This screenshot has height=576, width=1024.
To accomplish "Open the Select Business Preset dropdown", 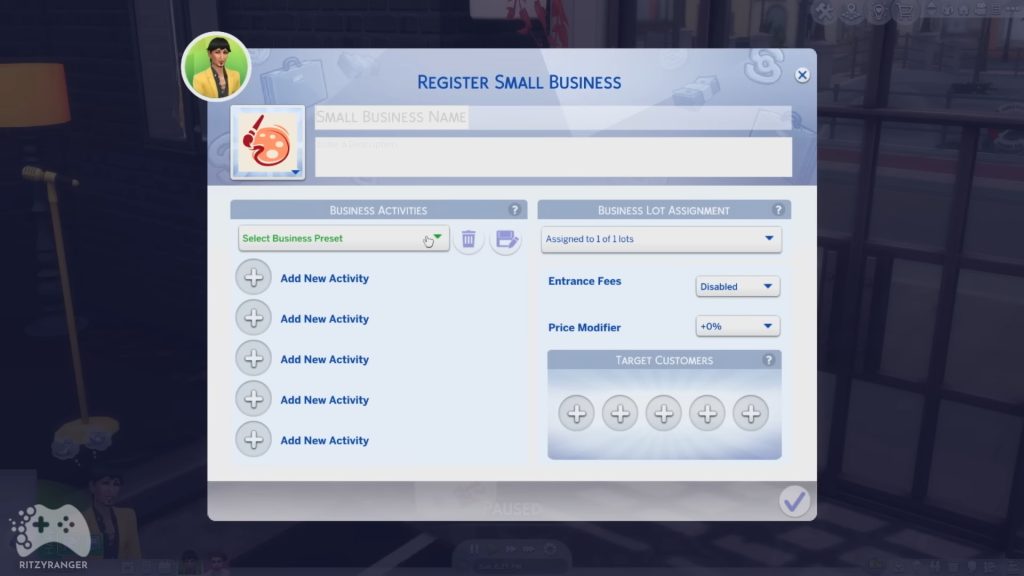I will [x=344, y=238].
